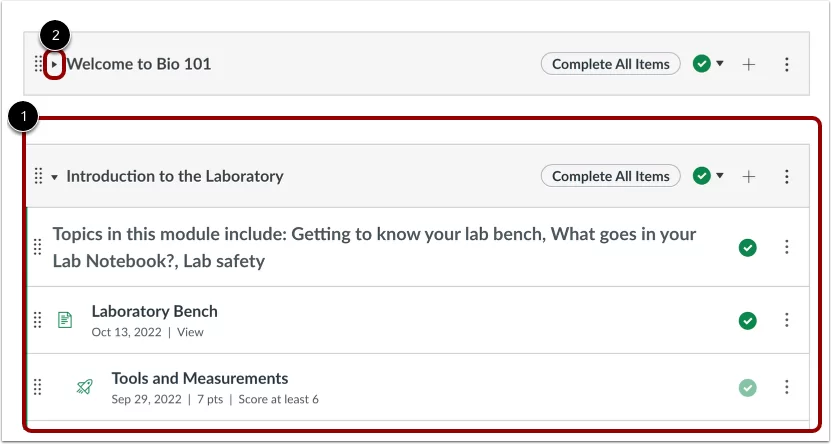Open the options menu for Tools and Measurements

[786, 387]
